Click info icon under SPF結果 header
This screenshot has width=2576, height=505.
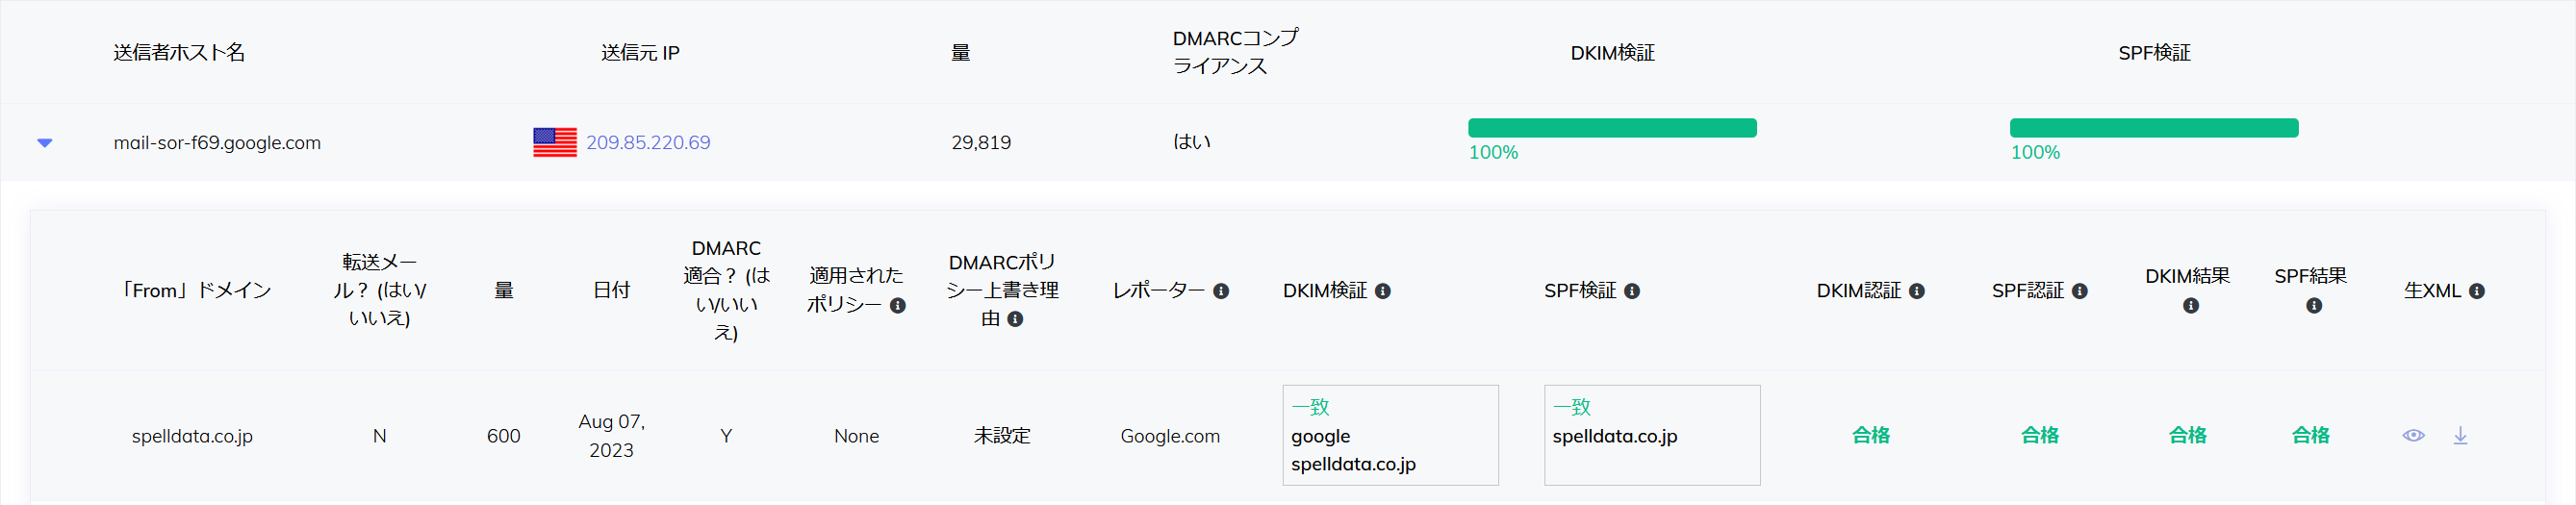click(2314, 306)
